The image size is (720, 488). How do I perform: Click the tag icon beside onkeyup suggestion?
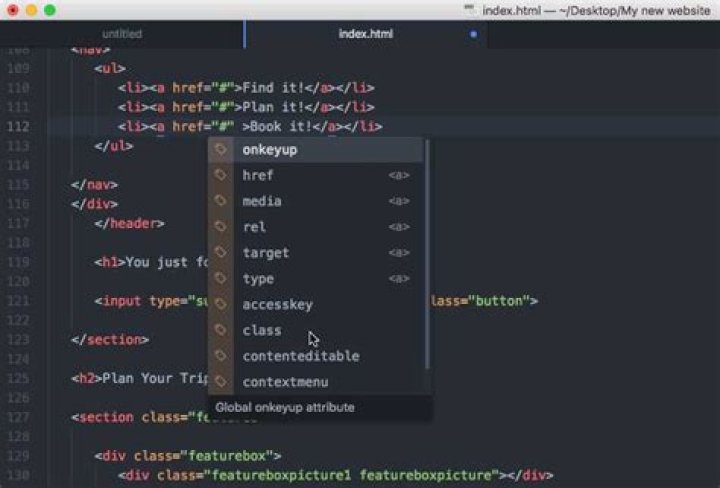221,150
